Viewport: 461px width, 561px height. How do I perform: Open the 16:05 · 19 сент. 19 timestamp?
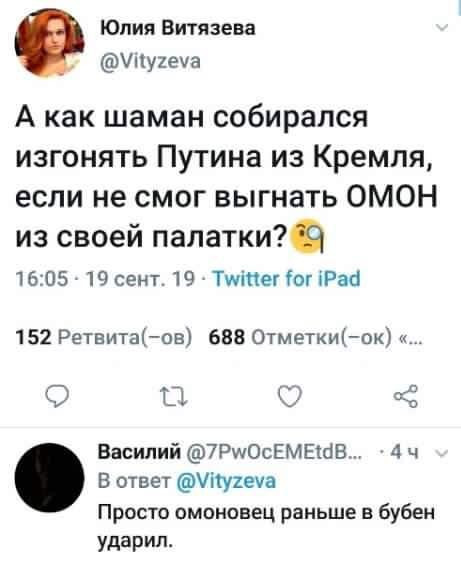[x=106, y=279]
